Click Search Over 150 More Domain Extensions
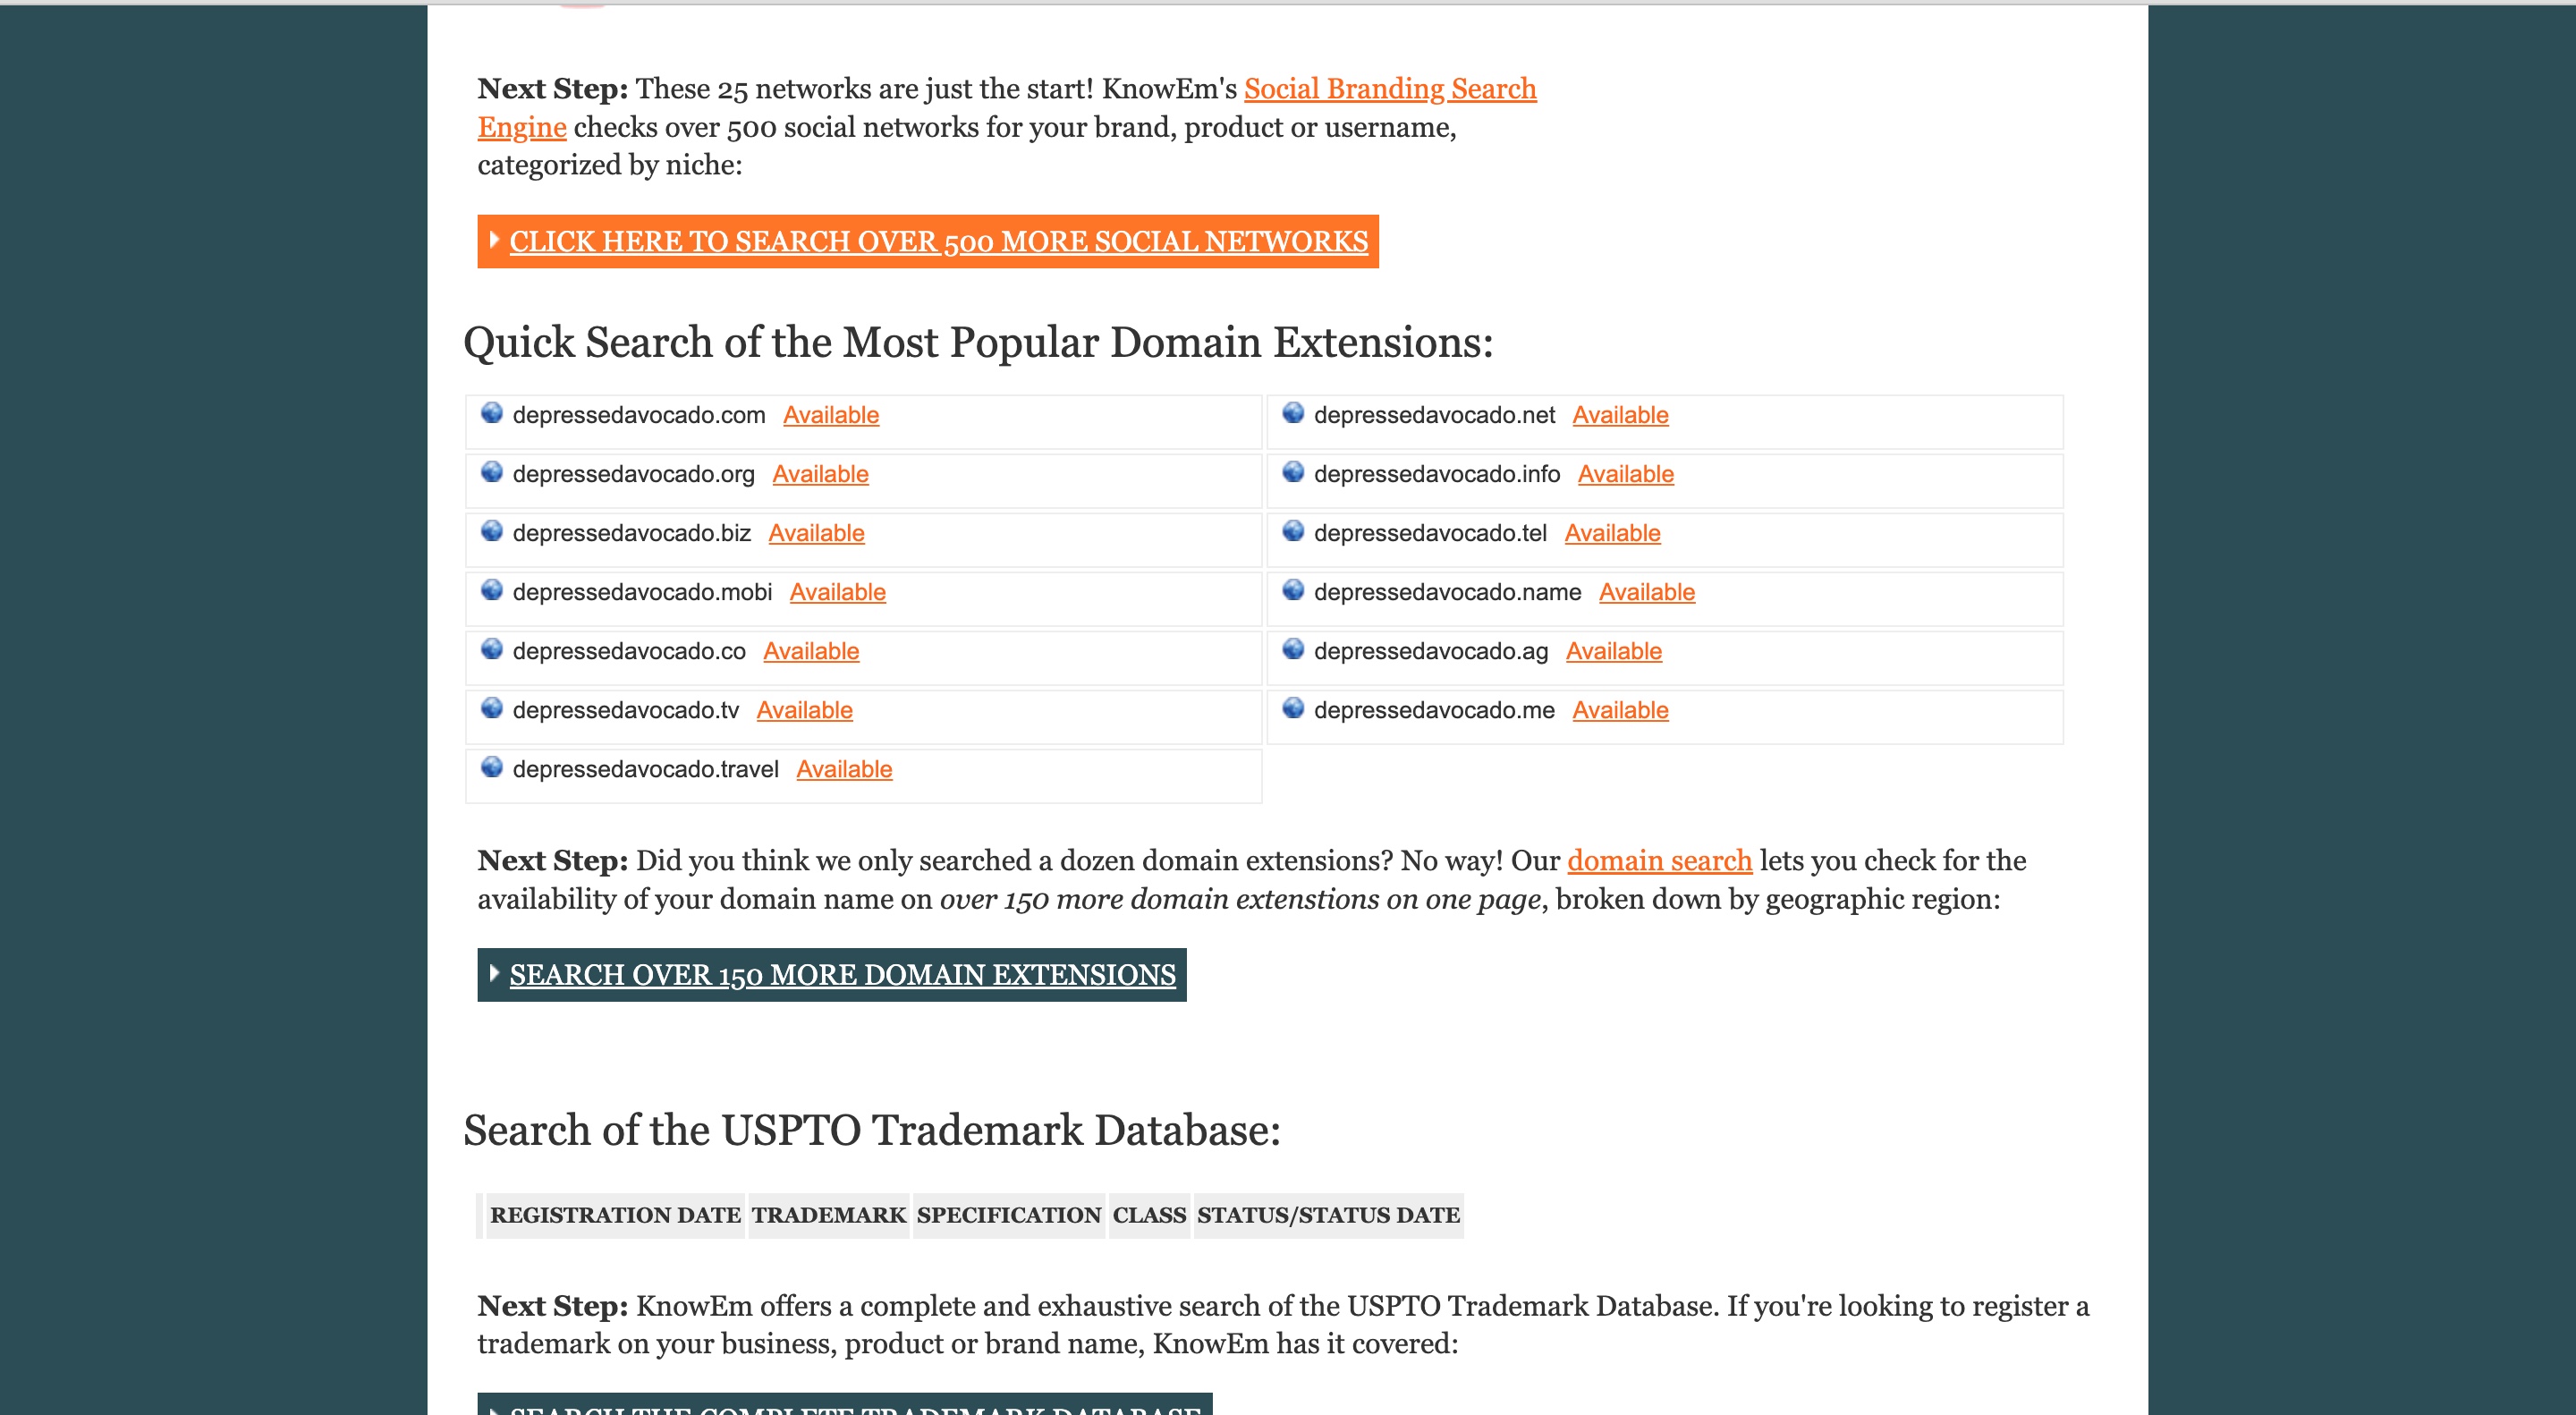Screen dimensions: 2576x1415 [x=842, y=975]
